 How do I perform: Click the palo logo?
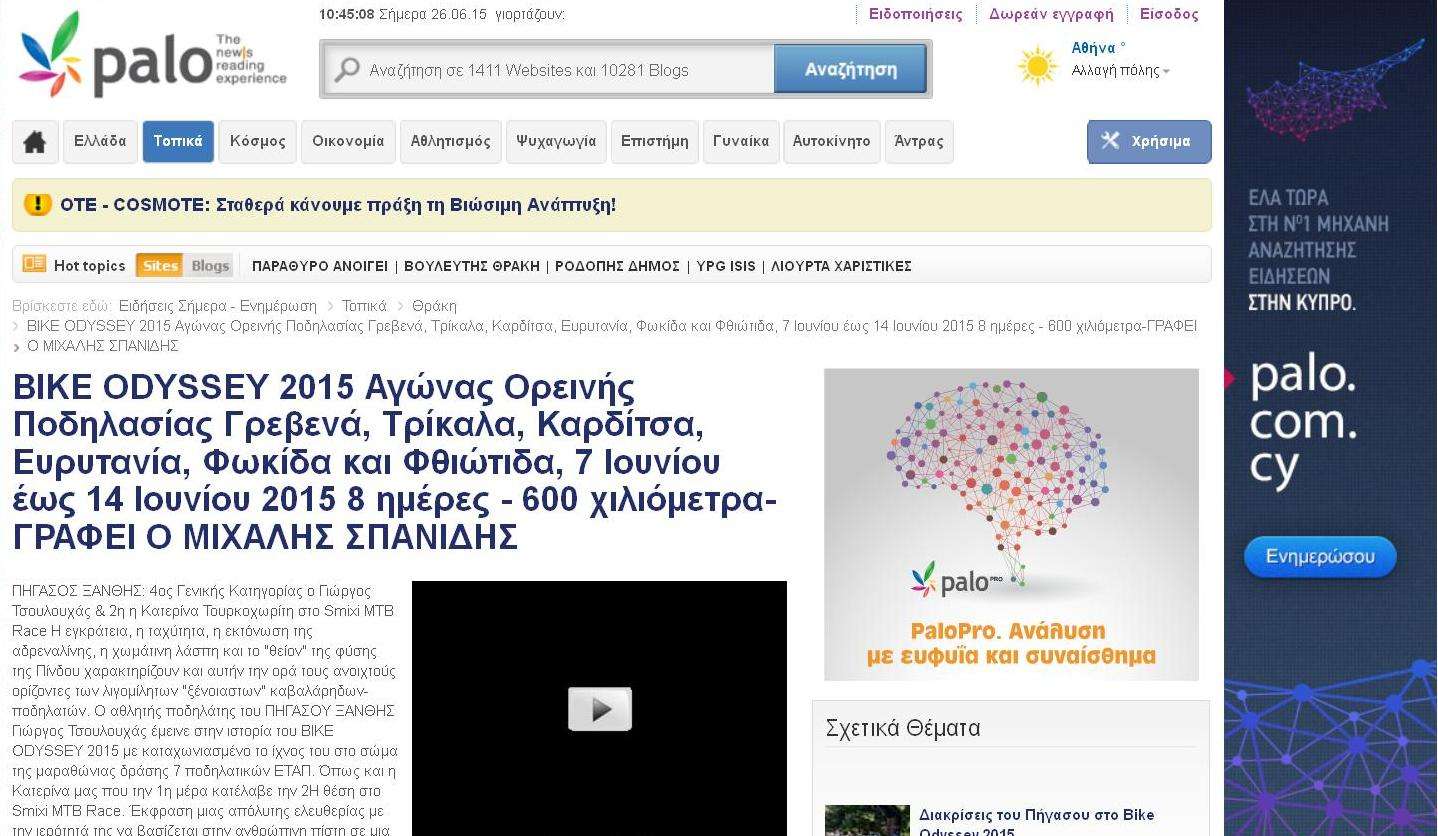pyautogui.click(x=152, y=55)
